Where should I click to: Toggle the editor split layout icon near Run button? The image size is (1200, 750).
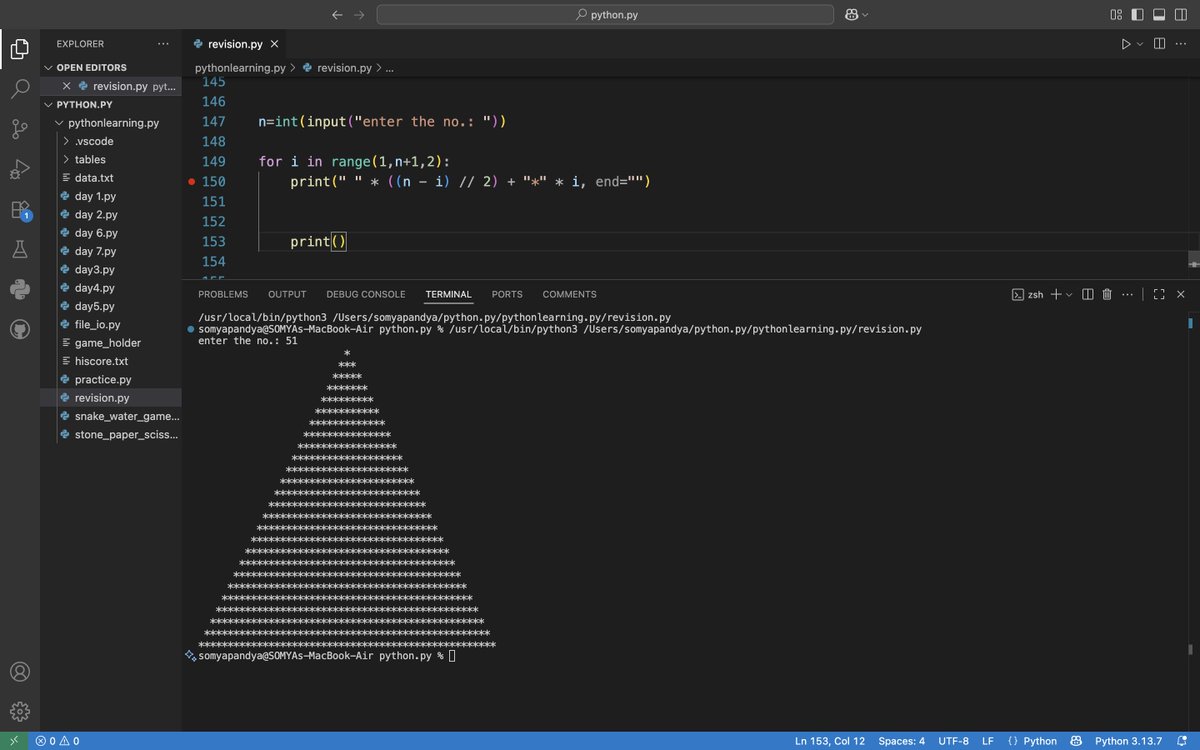tap(1160, 43)
